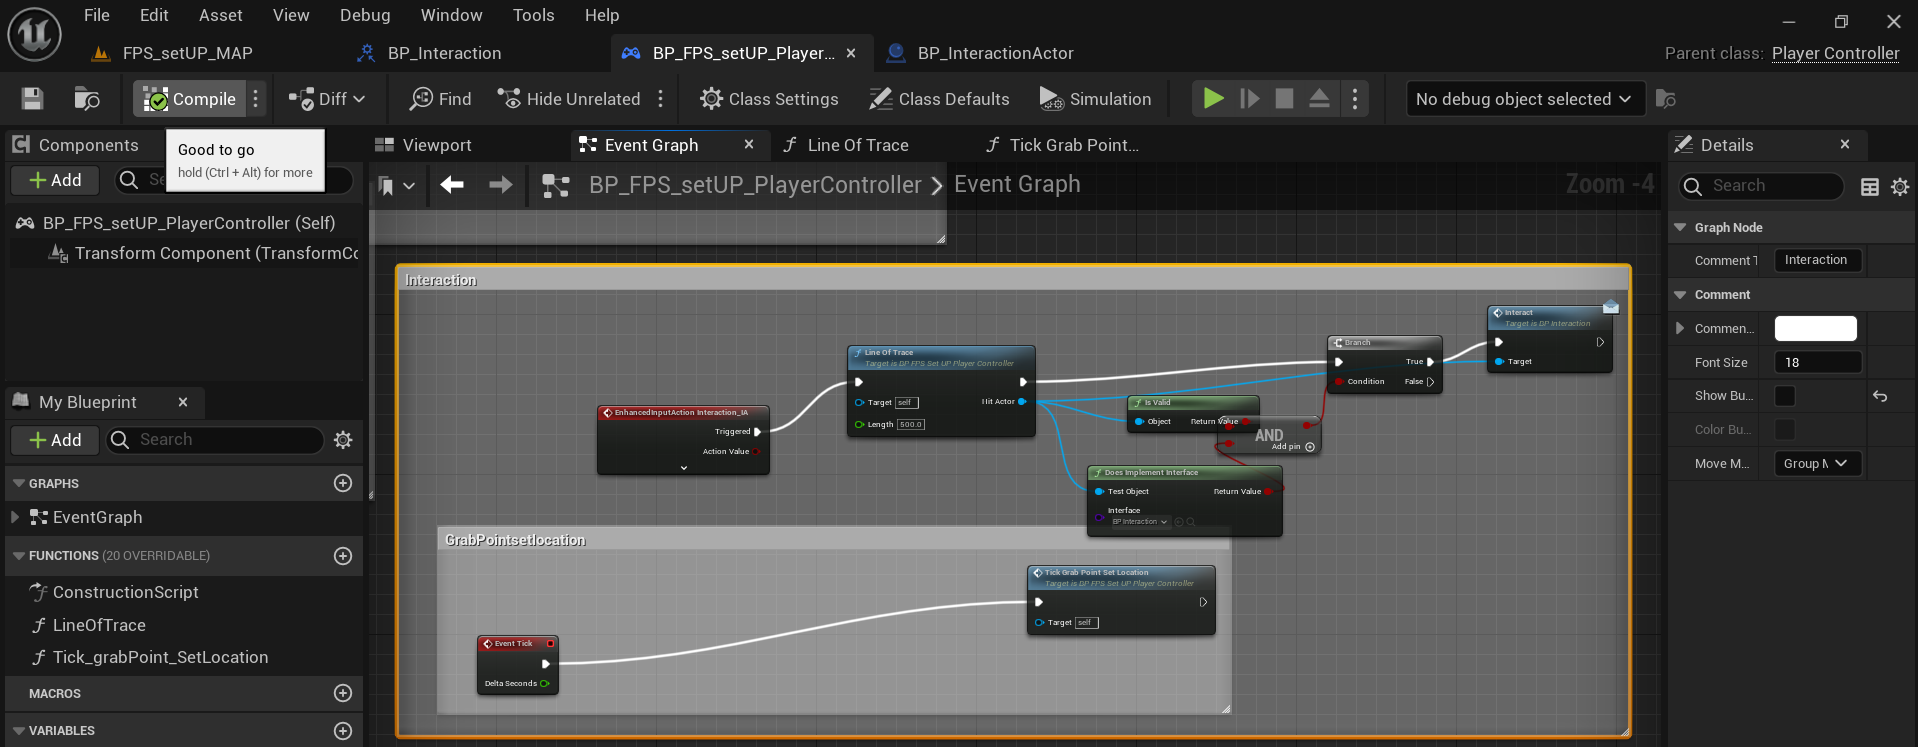Open the Asset menu
This screenshot has height=747, width=1918.
click(x=221, y=15)
